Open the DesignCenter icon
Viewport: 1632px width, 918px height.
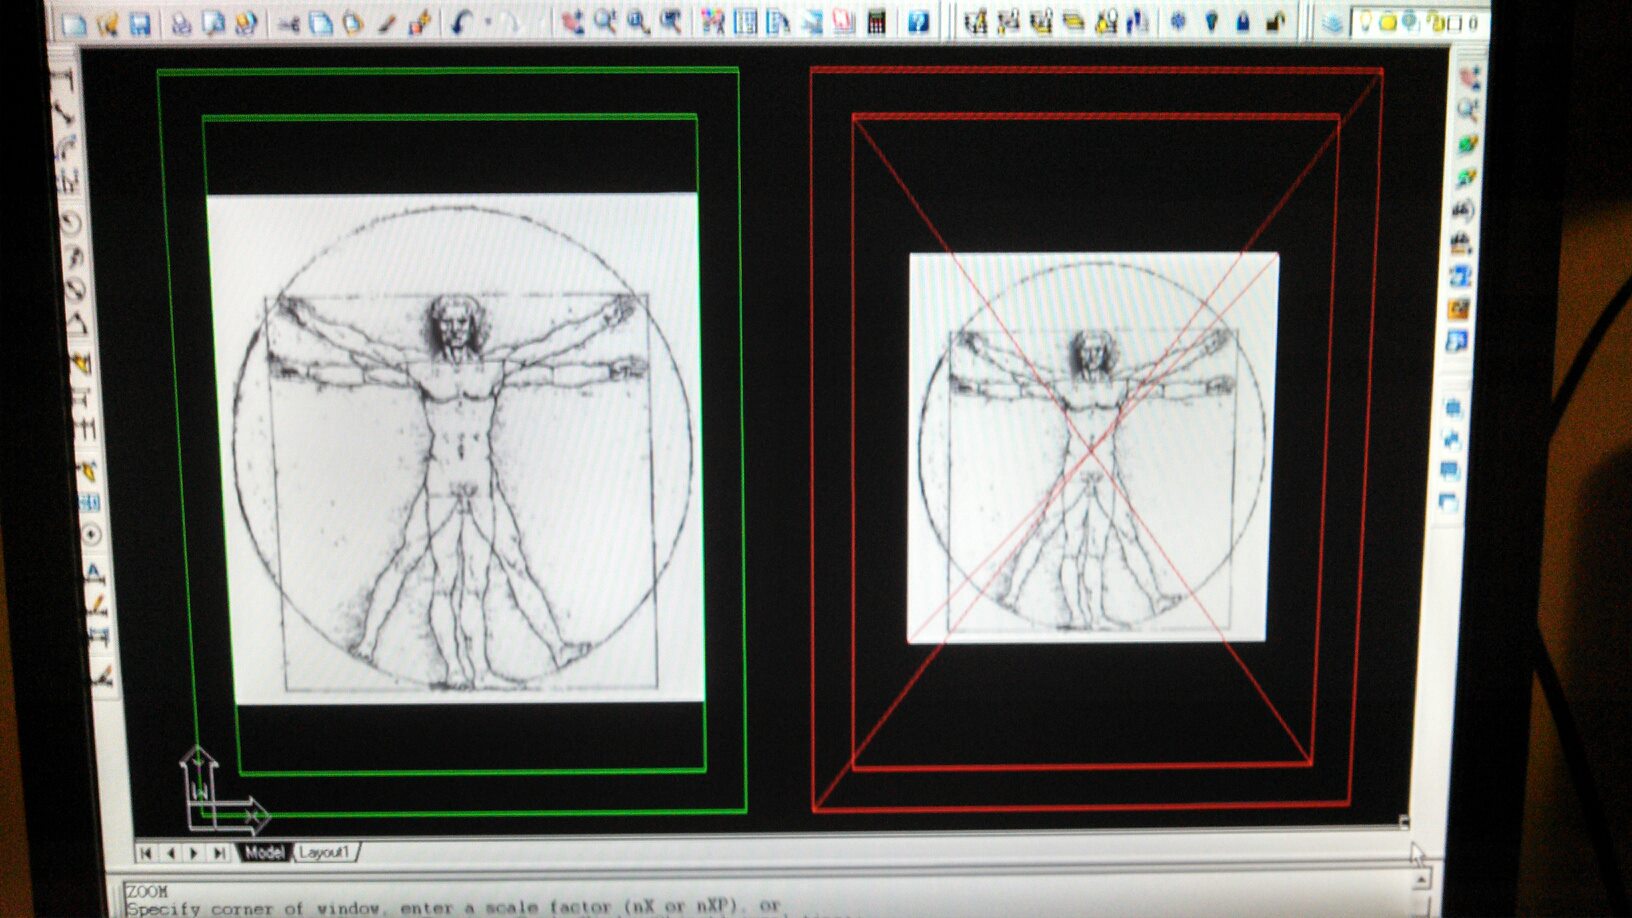pyautogui.click(x=746, y=21)
